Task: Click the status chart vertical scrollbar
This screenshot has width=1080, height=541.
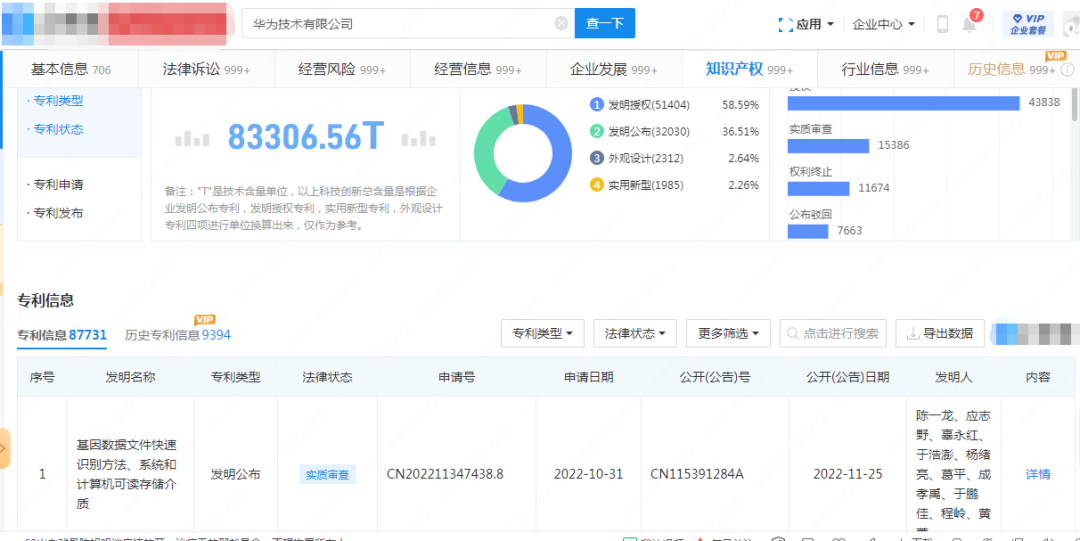Action: (1074, 105)
